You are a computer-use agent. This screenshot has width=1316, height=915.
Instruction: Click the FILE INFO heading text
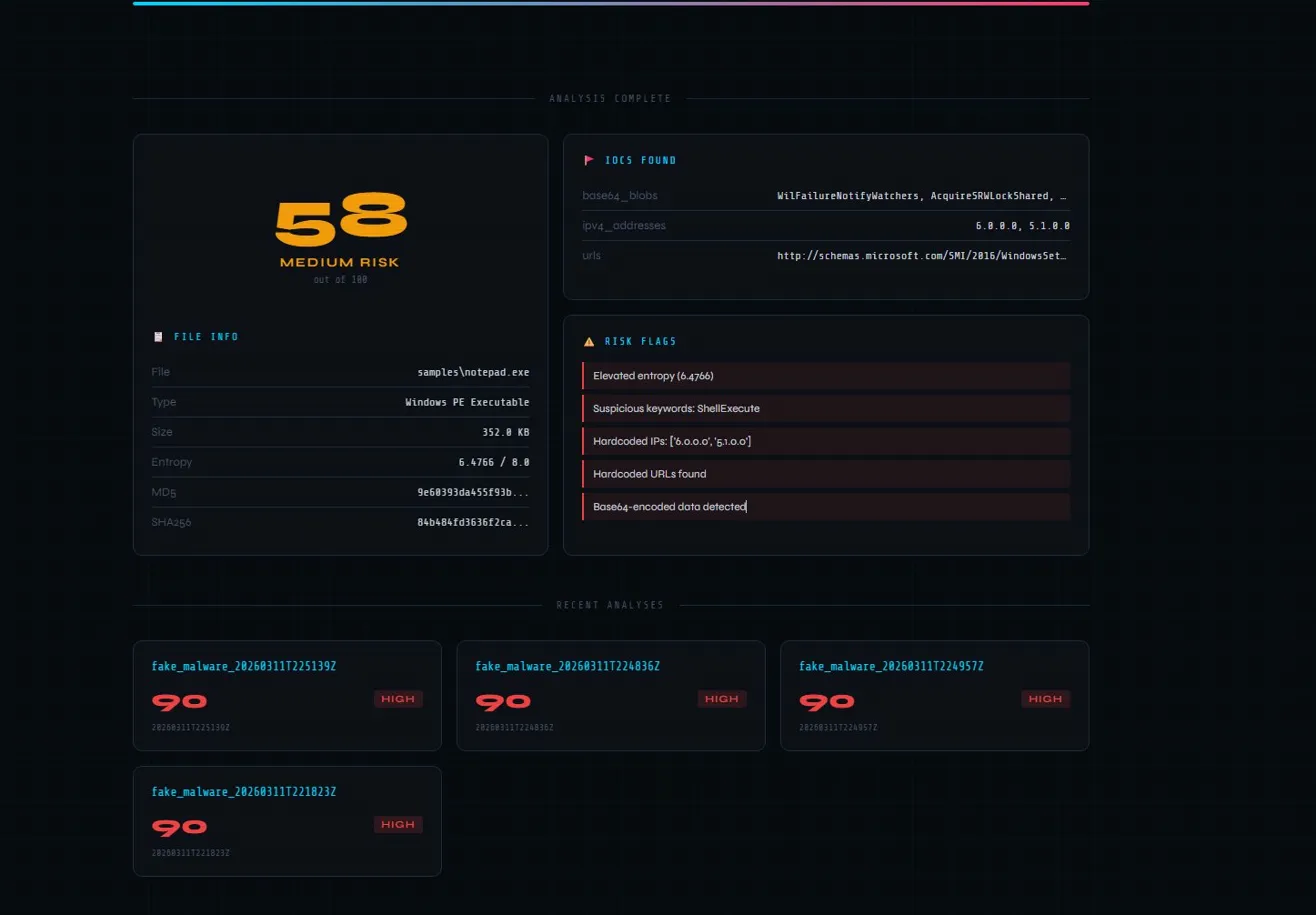coord(206,337)
